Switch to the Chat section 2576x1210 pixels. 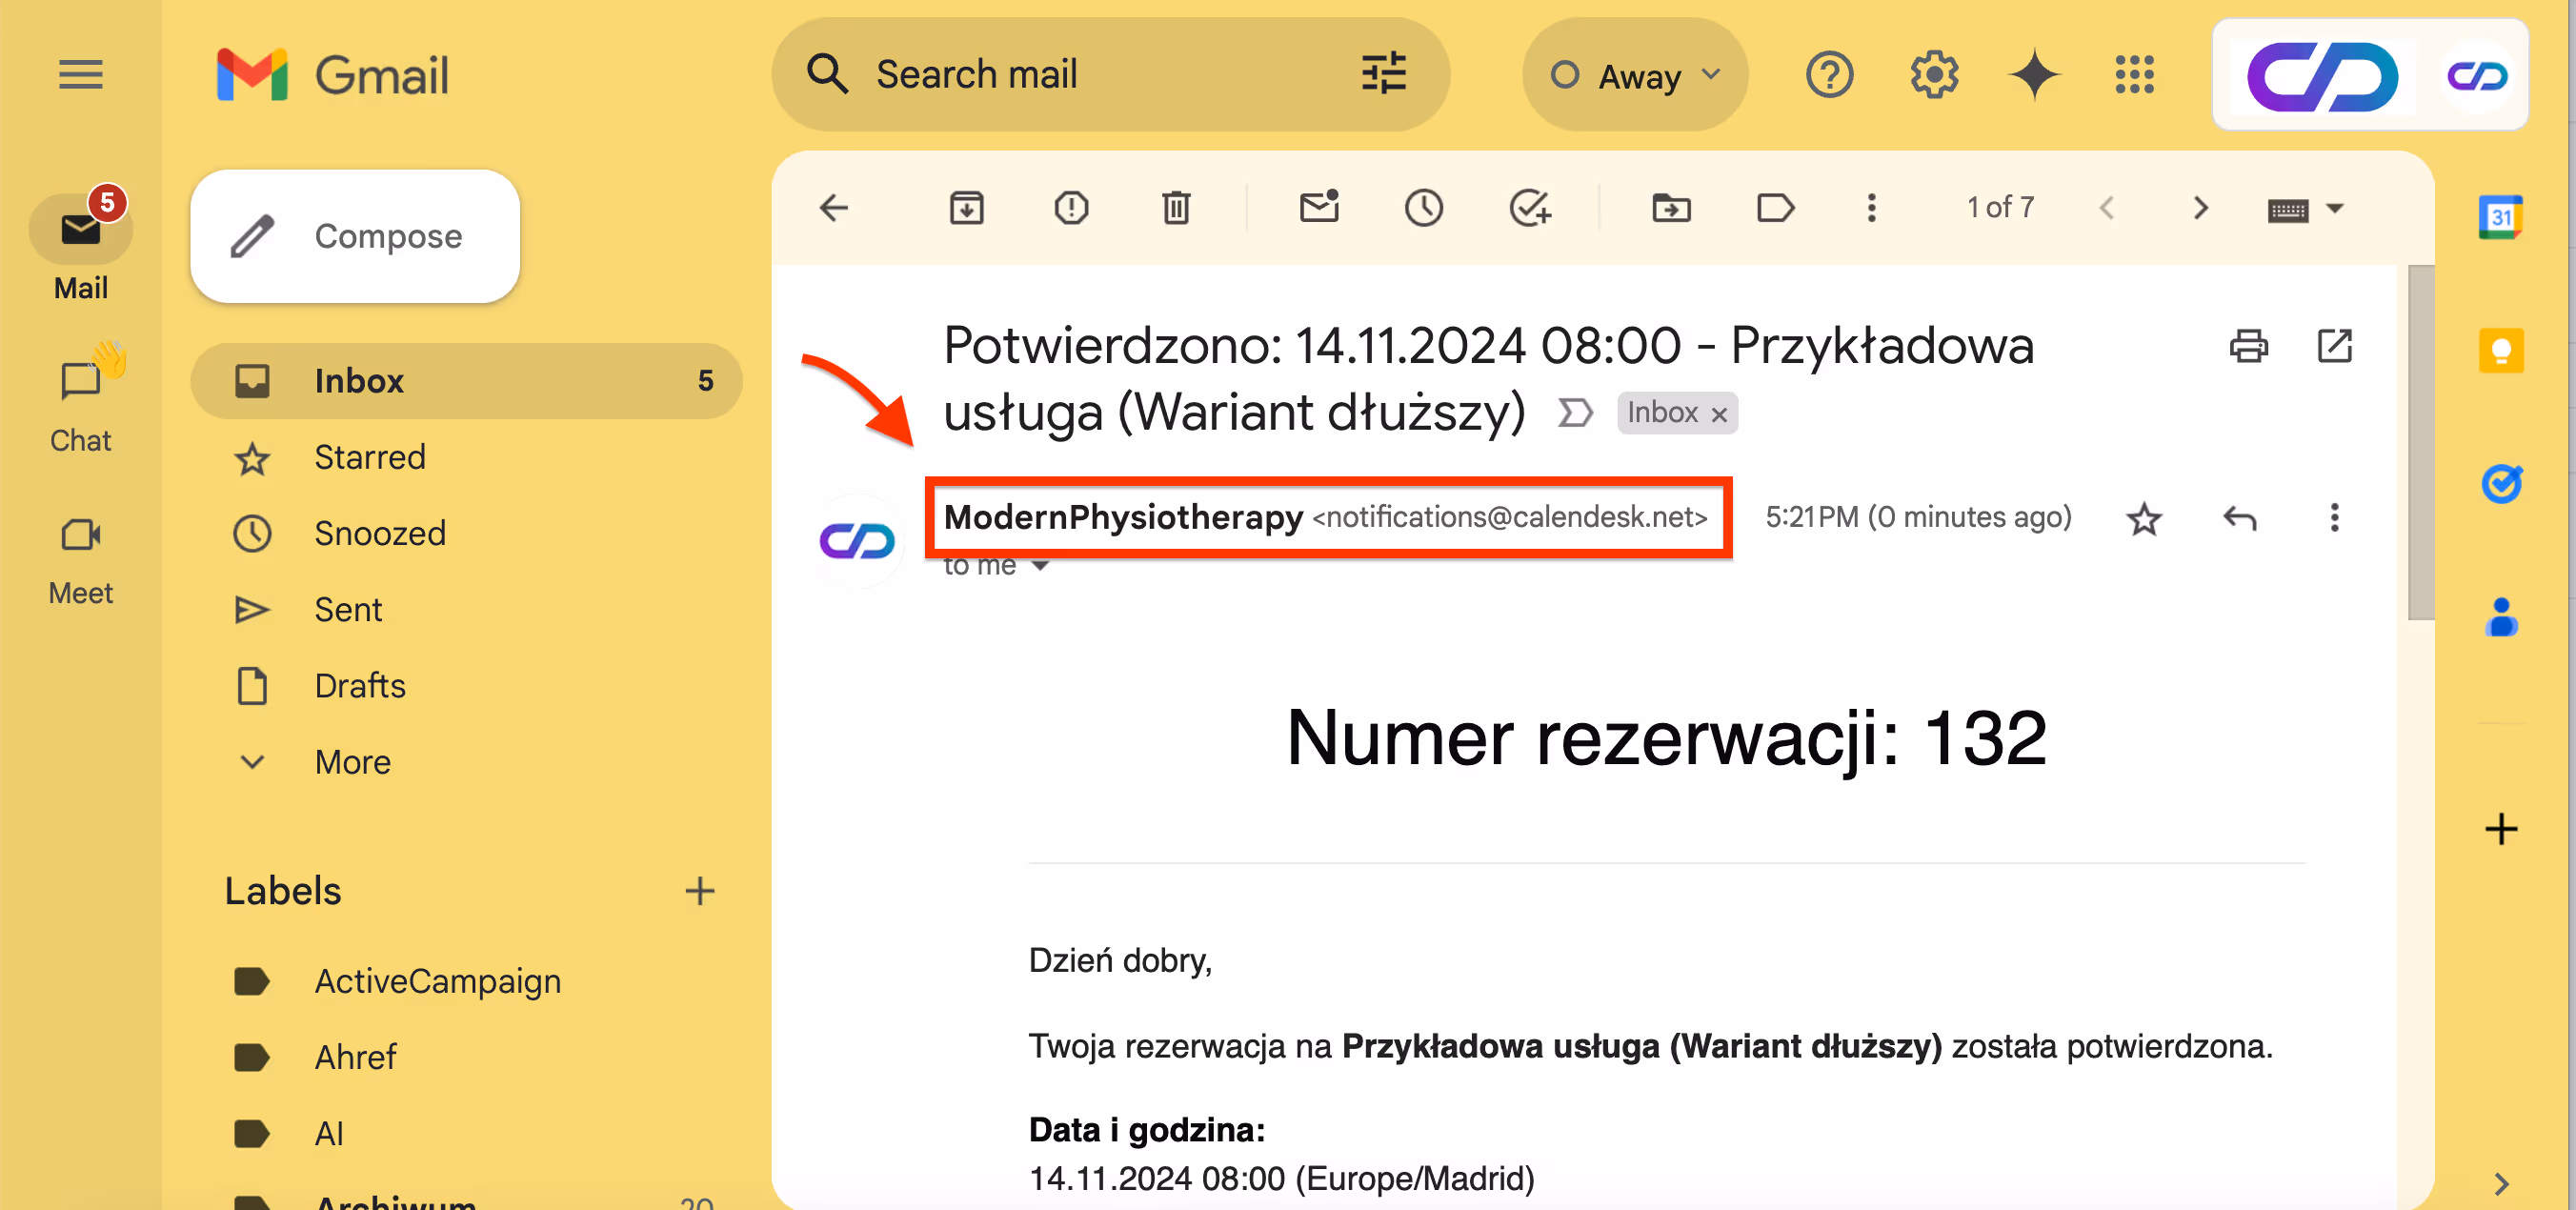[x=81, y=398]
